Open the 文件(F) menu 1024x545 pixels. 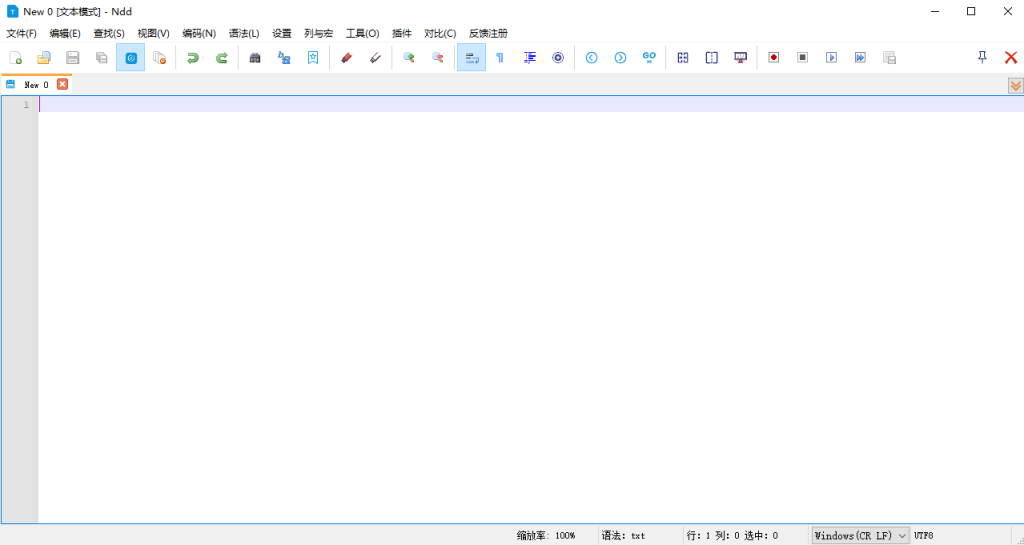pyautogui.click(x=22, y=33)
